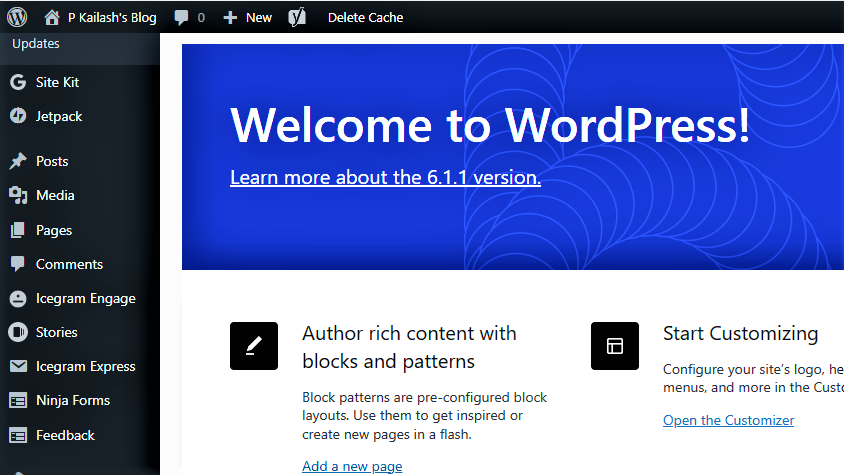Click Delete Cache in admin bar

click(365, 18)
